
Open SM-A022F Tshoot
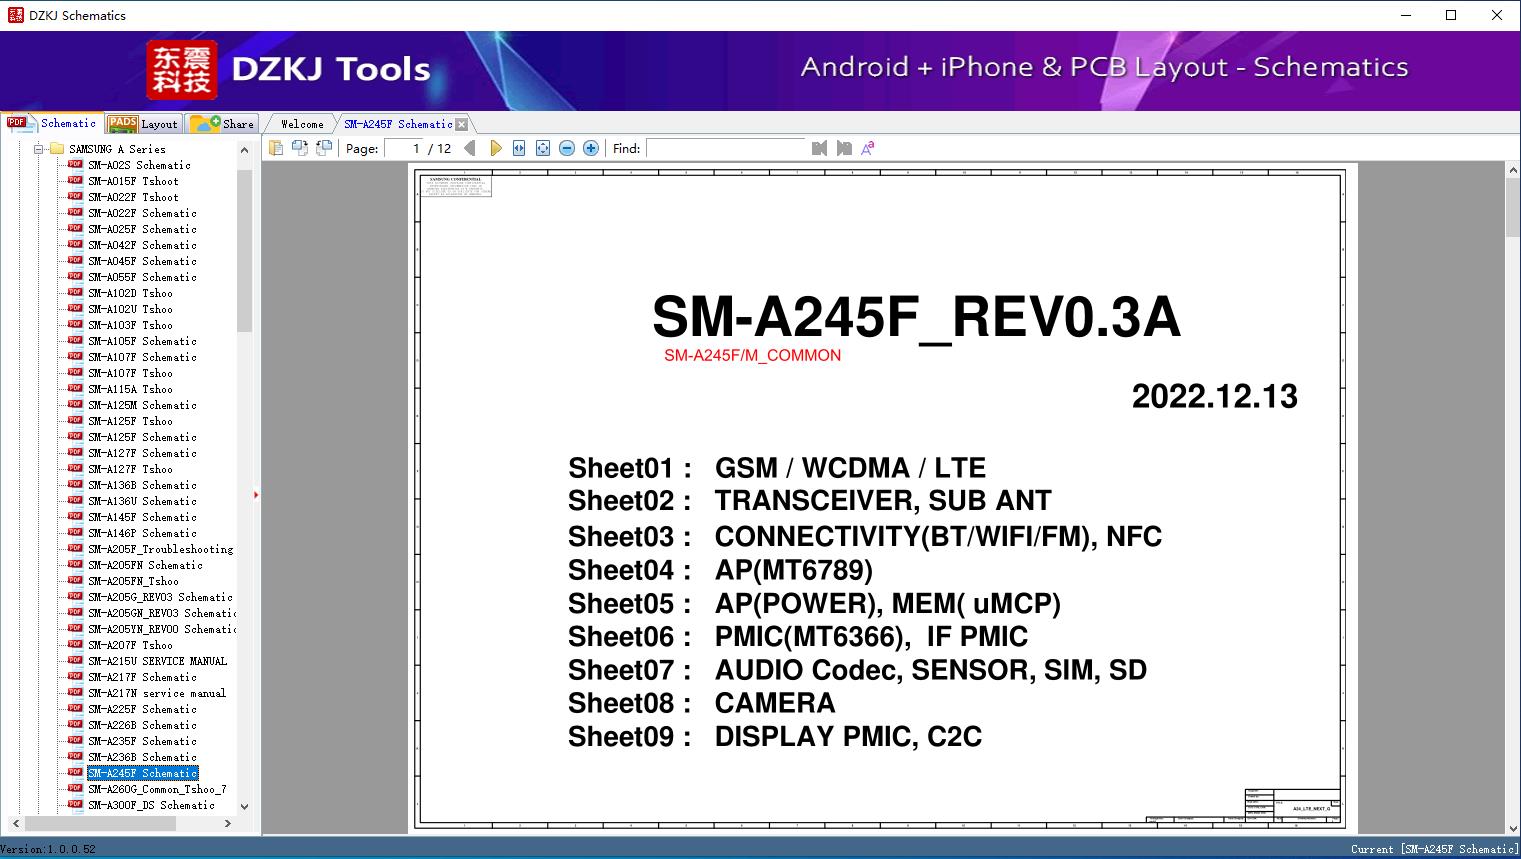tap(133, 197)
